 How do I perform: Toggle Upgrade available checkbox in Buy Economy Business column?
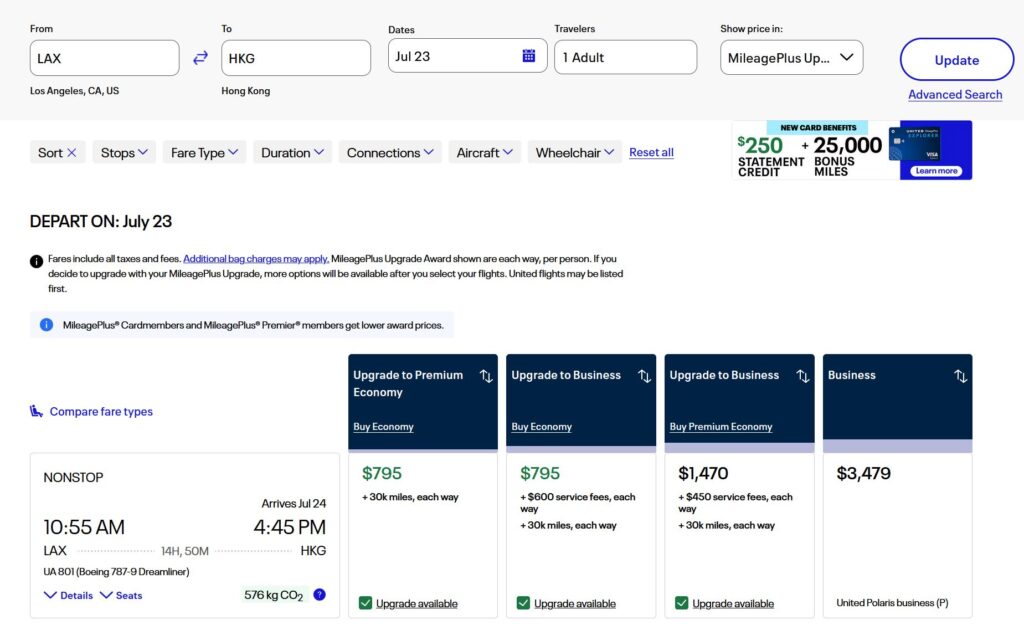[524, 603]
